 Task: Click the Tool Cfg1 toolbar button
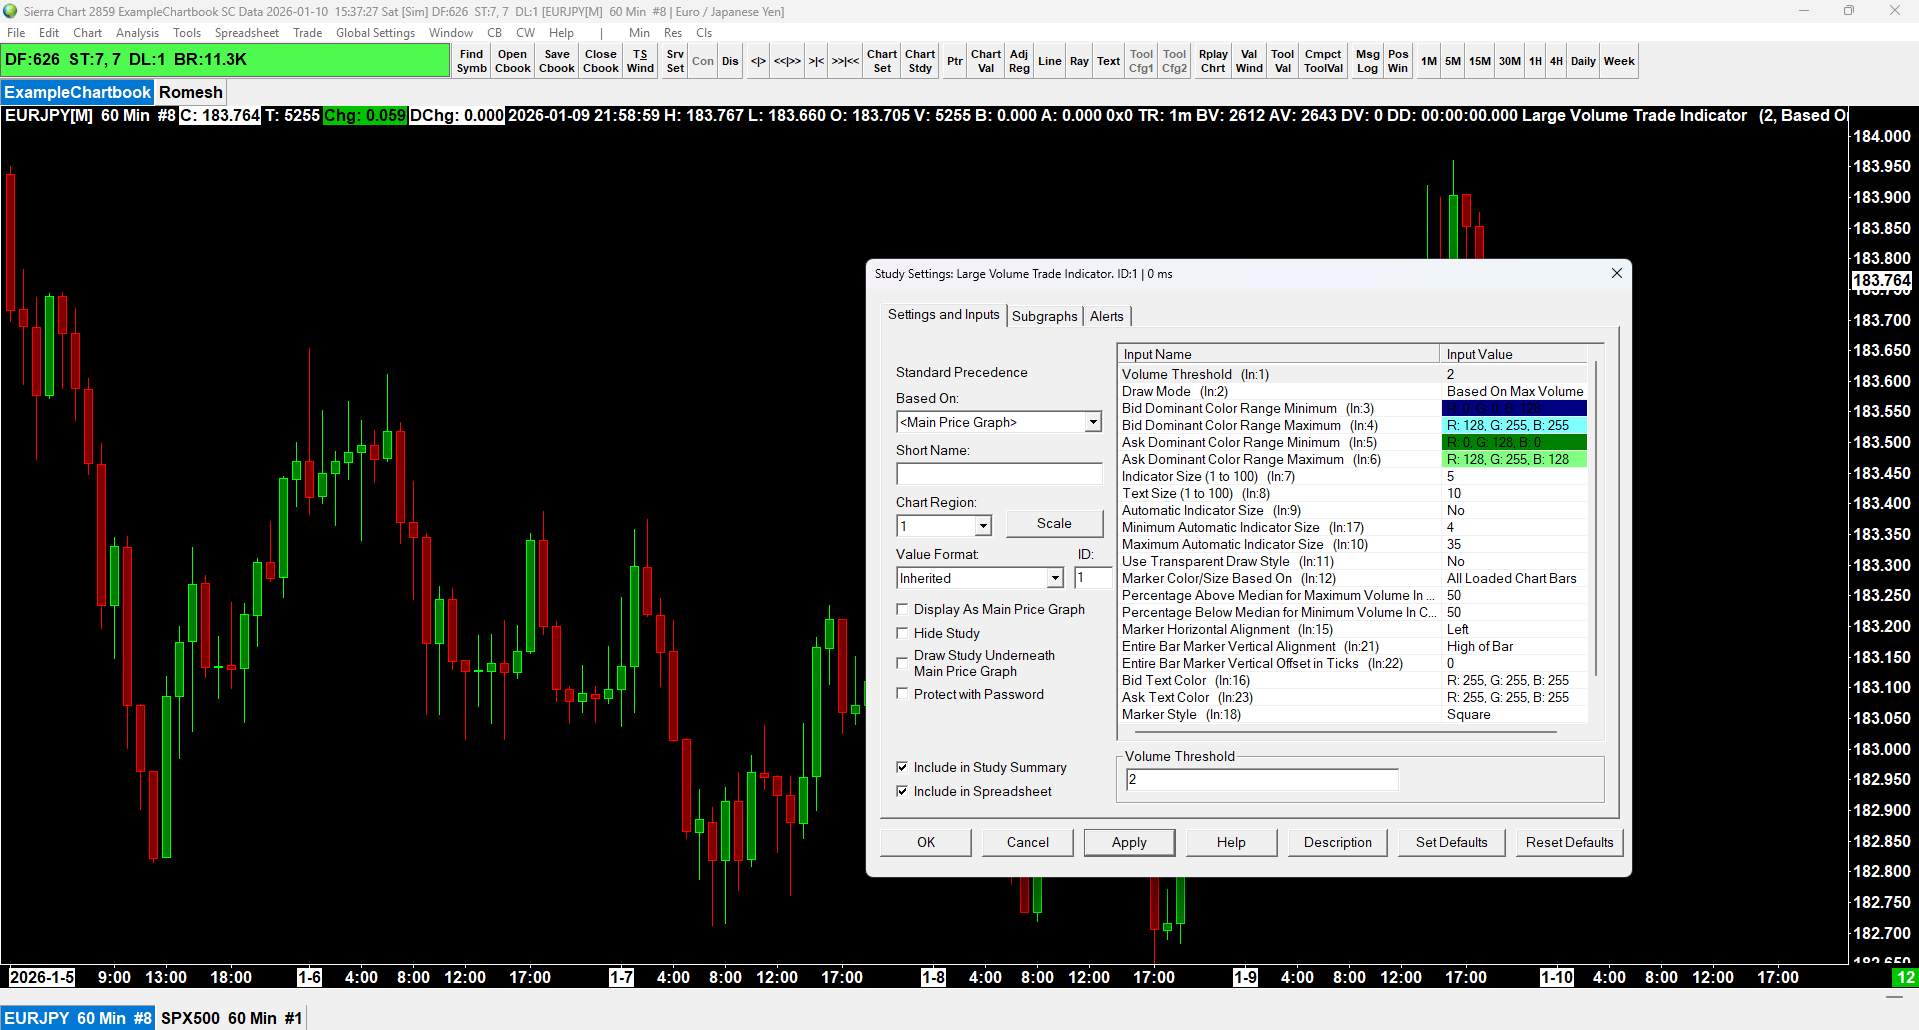(x=1141, y=61)
